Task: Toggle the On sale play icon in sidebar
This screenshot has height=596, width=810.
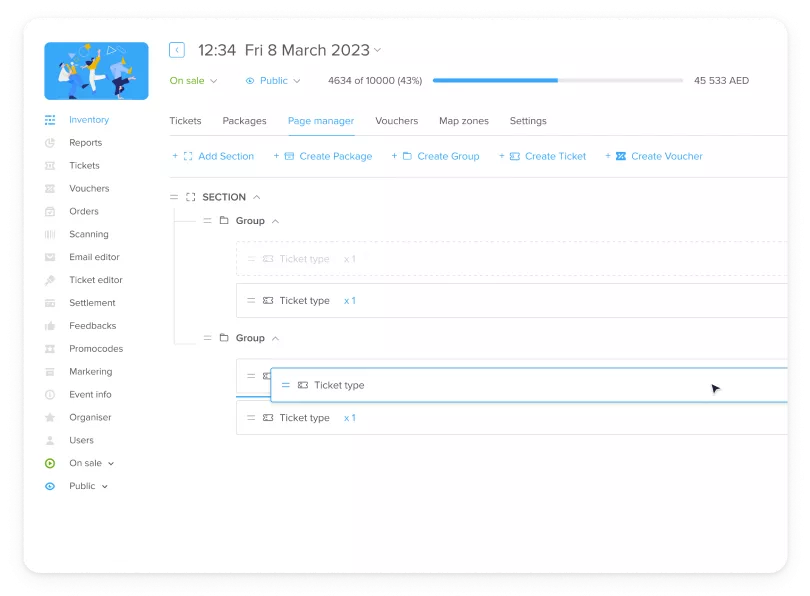Action: tap(50, 463)
